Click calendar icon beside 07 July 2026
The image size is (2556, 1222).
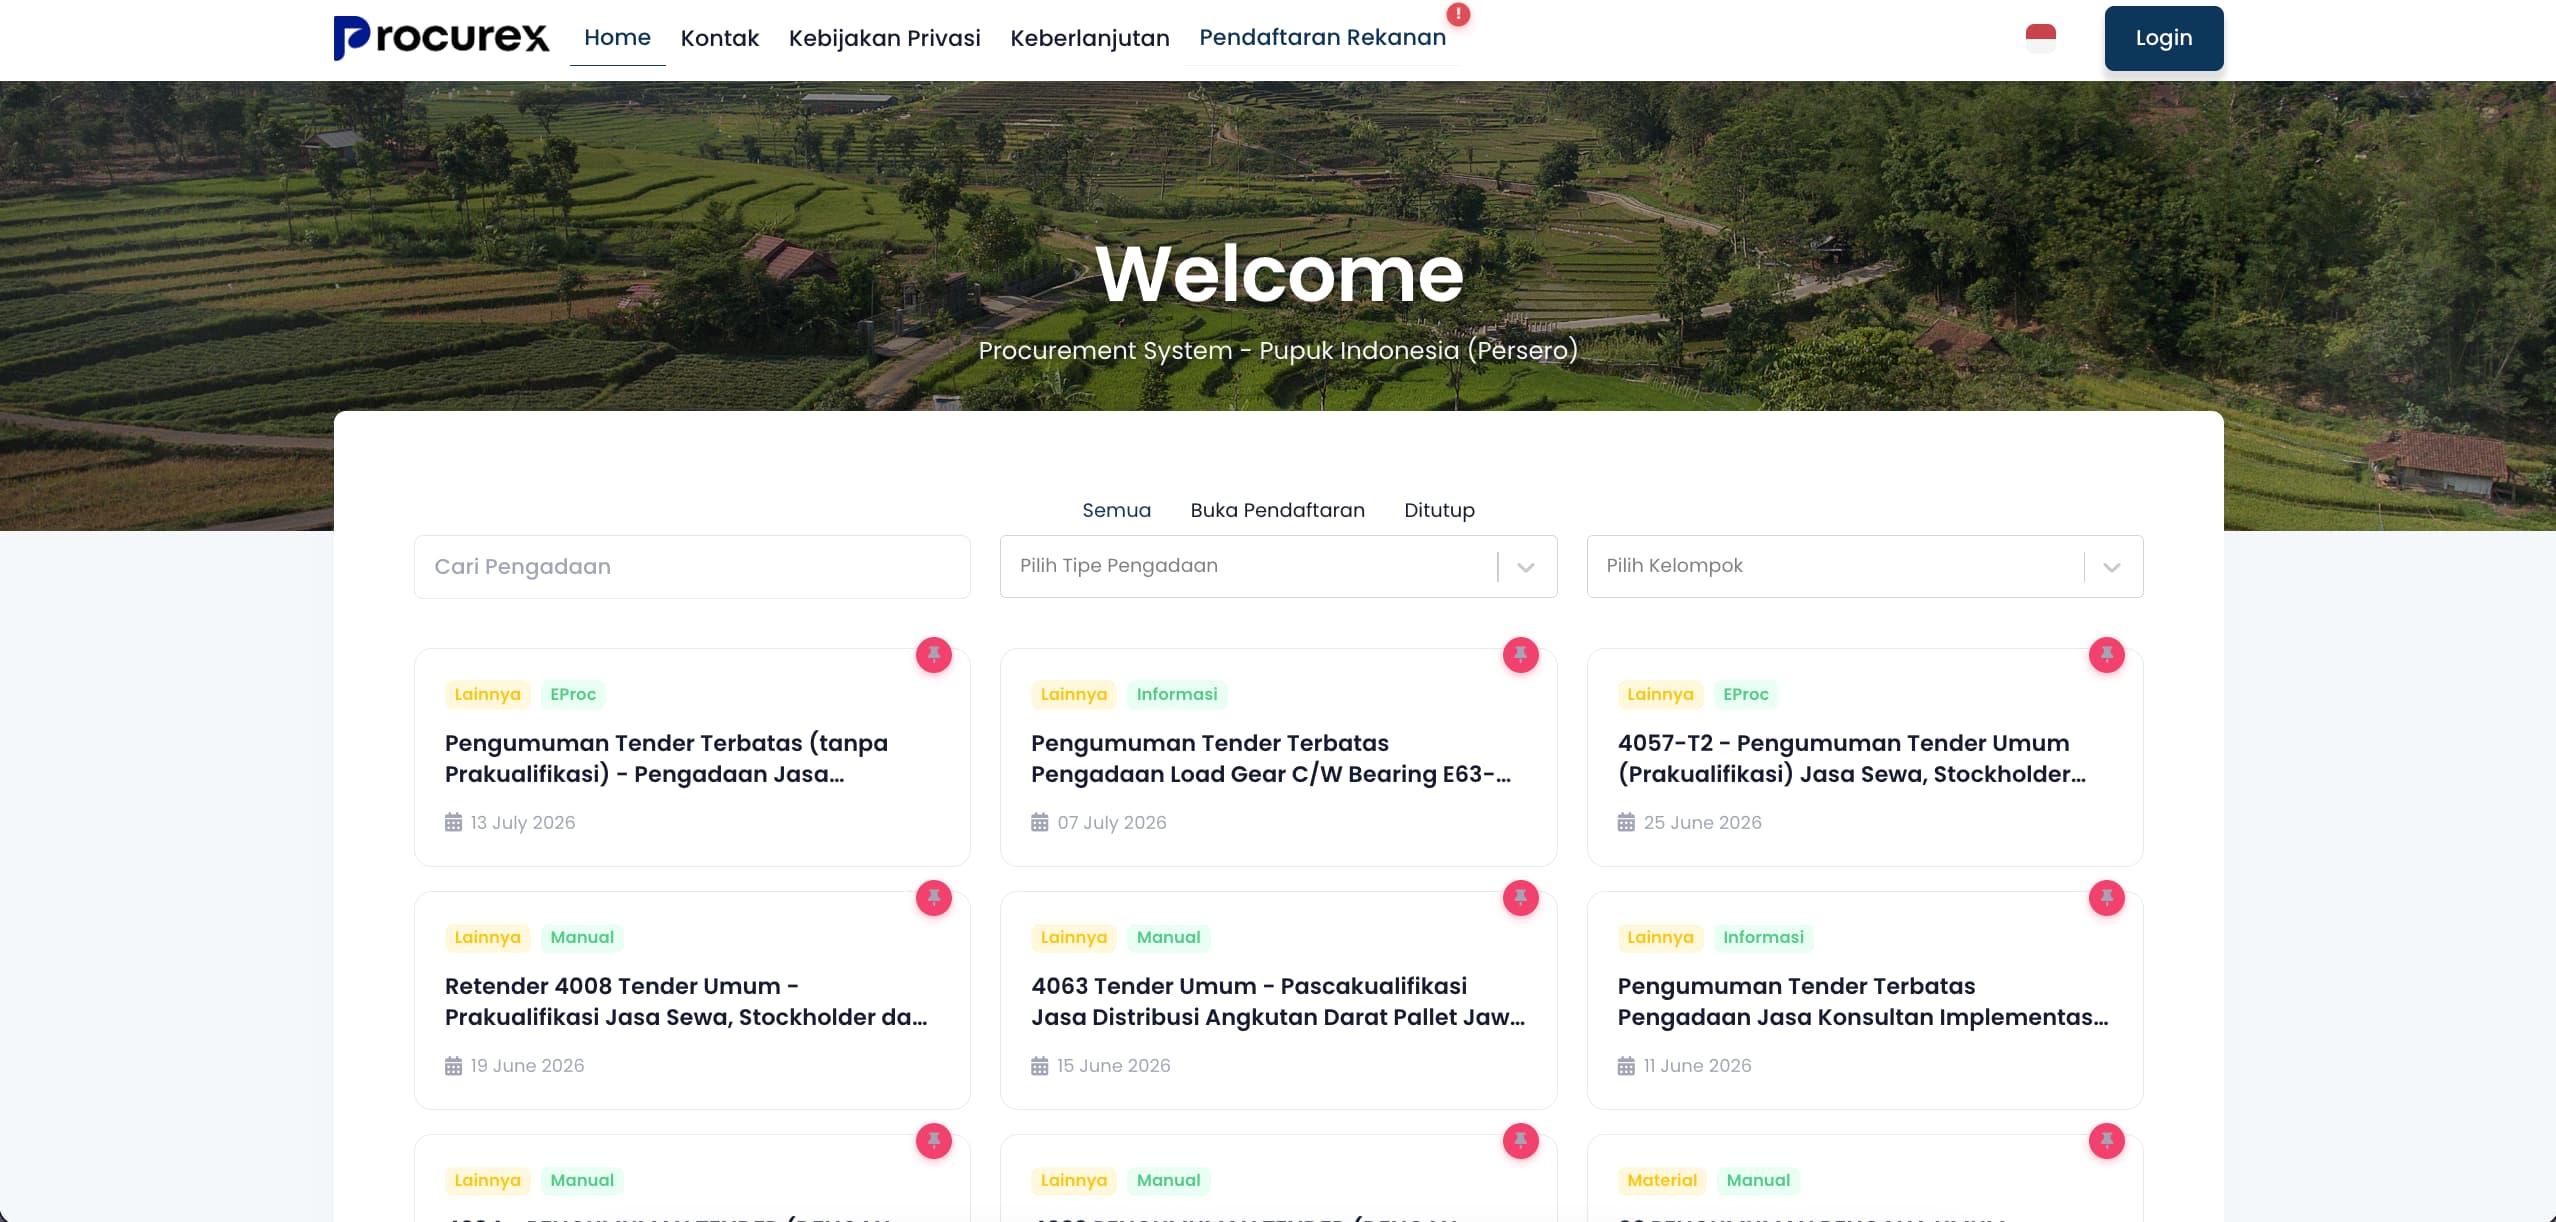(1039, 822)
